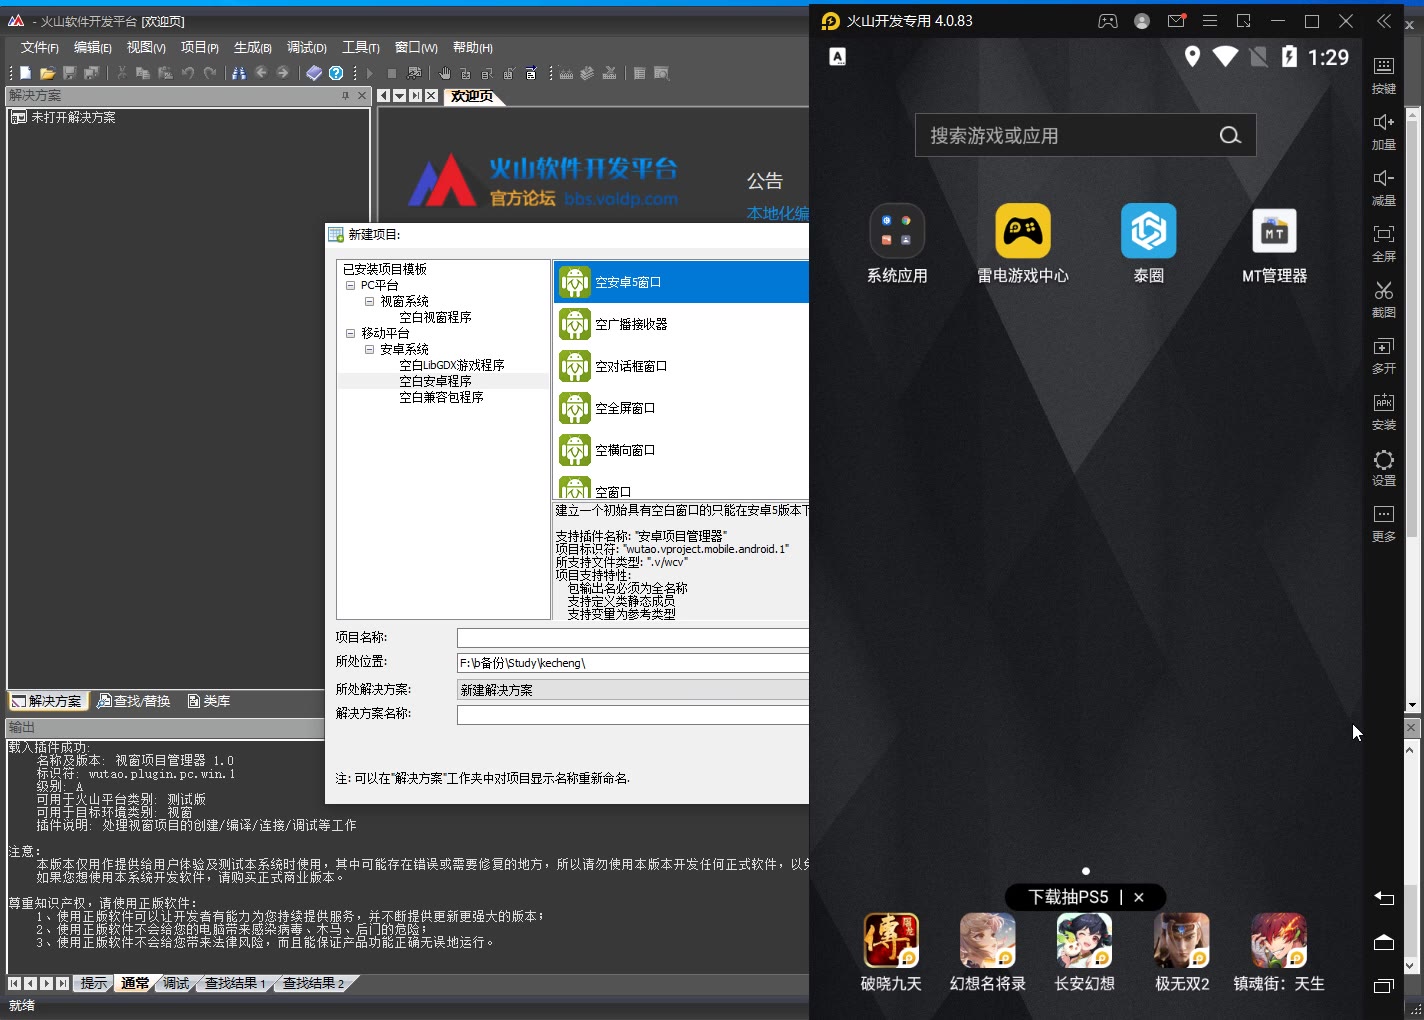Collapse the 安卓系统 tree node
The width and height of the screenshot is (1424, 1020).
369,349
